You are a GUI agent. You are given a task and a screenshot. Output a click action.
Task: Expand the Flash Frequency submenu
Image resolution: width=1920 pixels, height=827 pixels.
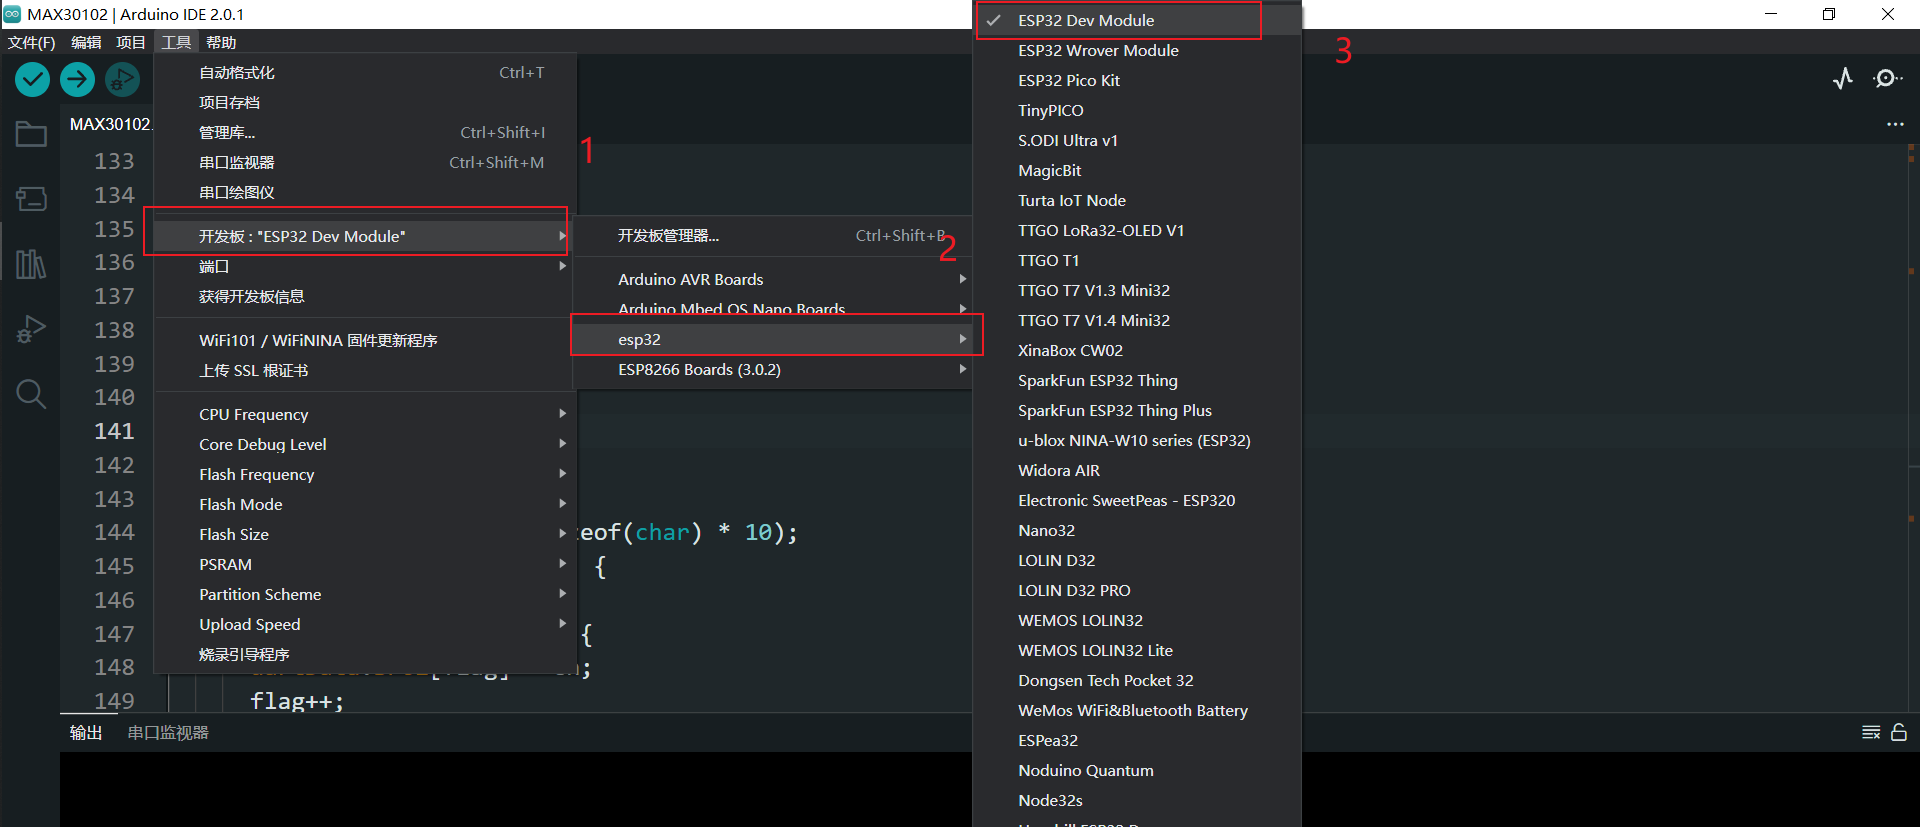365,474
